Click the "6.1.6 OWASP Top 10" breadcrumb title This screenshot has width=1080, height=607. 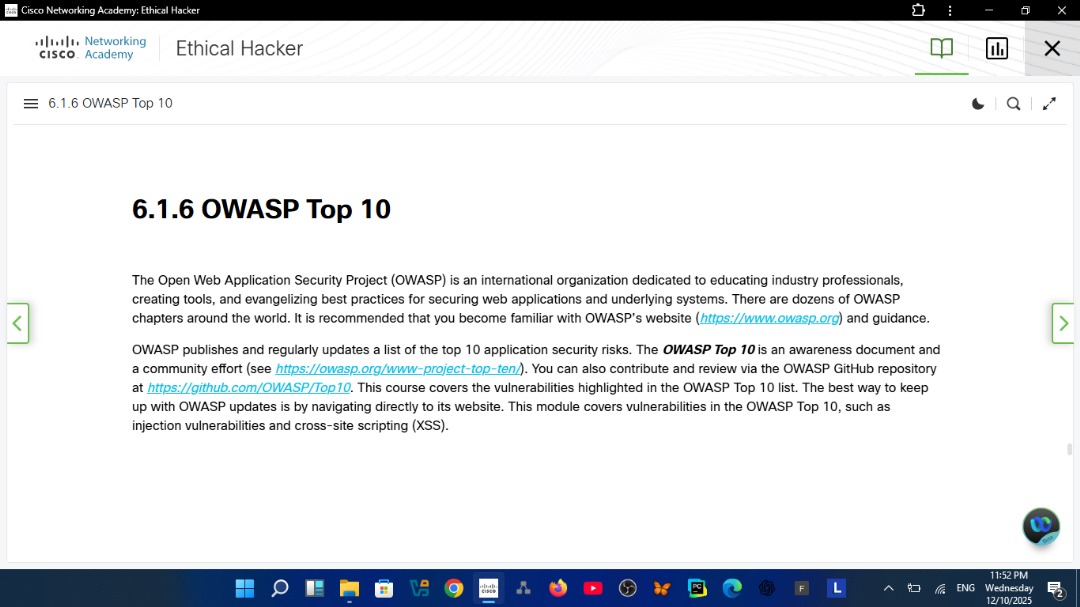110,103
